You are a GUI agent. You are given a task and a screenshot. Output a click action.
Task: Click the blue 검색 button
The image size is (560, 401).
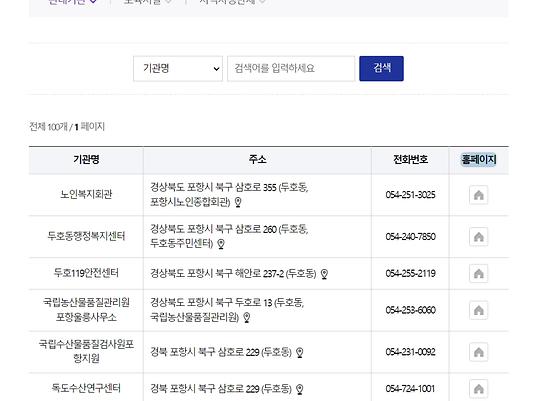coord(381,69)
